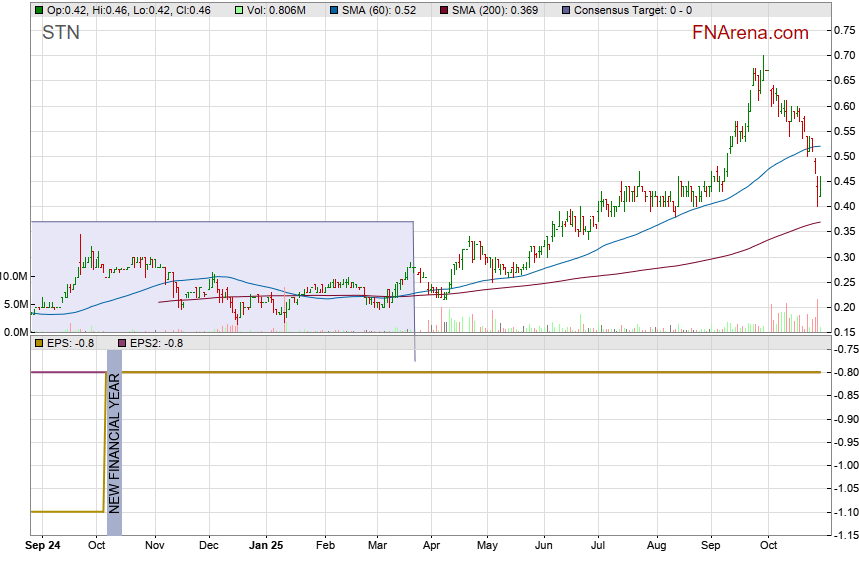Click the SMA (60): 0.52 legend text
Image resolution: width=859 pixels, height=566 pixels.
pos(380,10)
